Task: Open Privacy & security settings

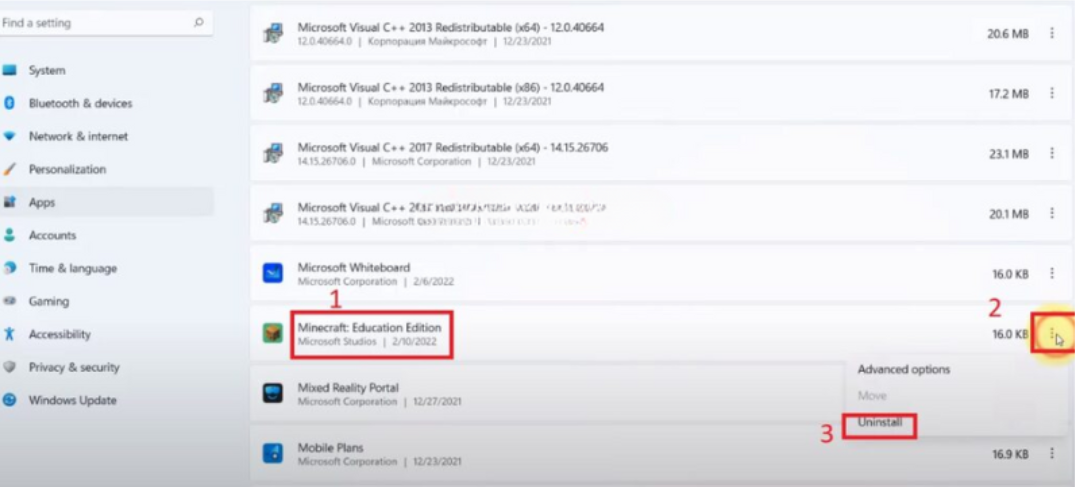Action: coord(74,367)
